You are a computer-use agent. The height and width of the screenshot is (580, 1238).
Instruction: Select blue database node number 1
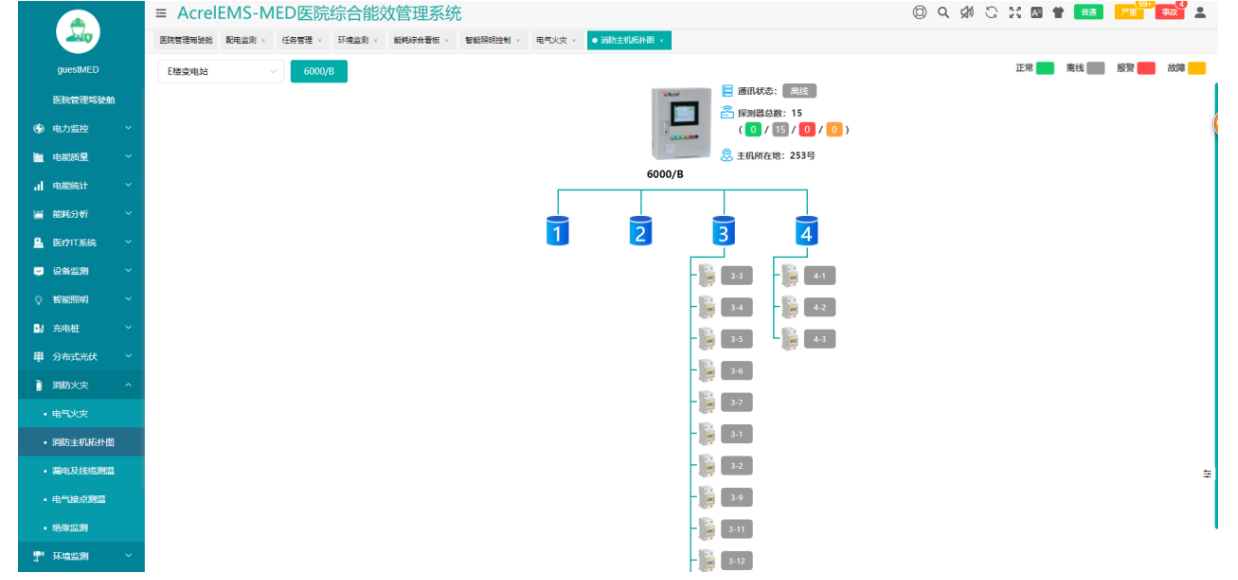click(x=557, y=231)
